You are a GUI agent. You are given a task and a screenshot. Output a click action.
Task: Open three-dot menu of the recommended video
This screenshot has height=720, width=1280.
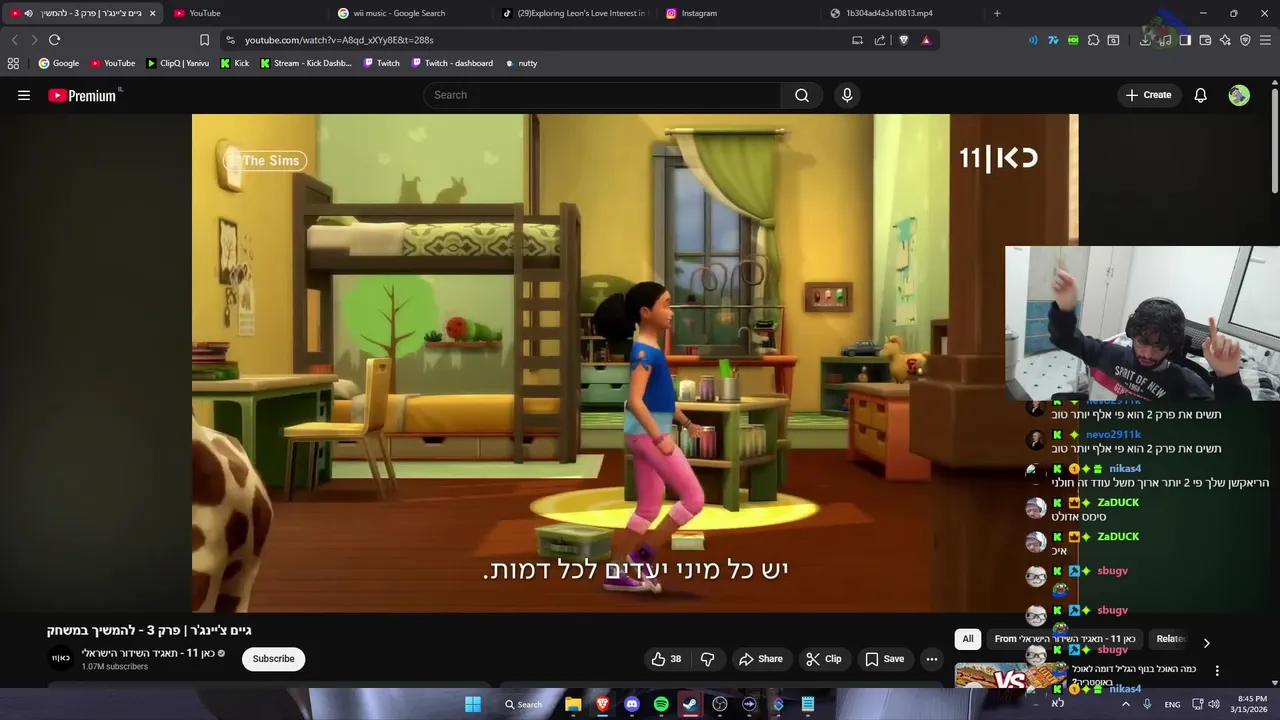coord(1217,671)
